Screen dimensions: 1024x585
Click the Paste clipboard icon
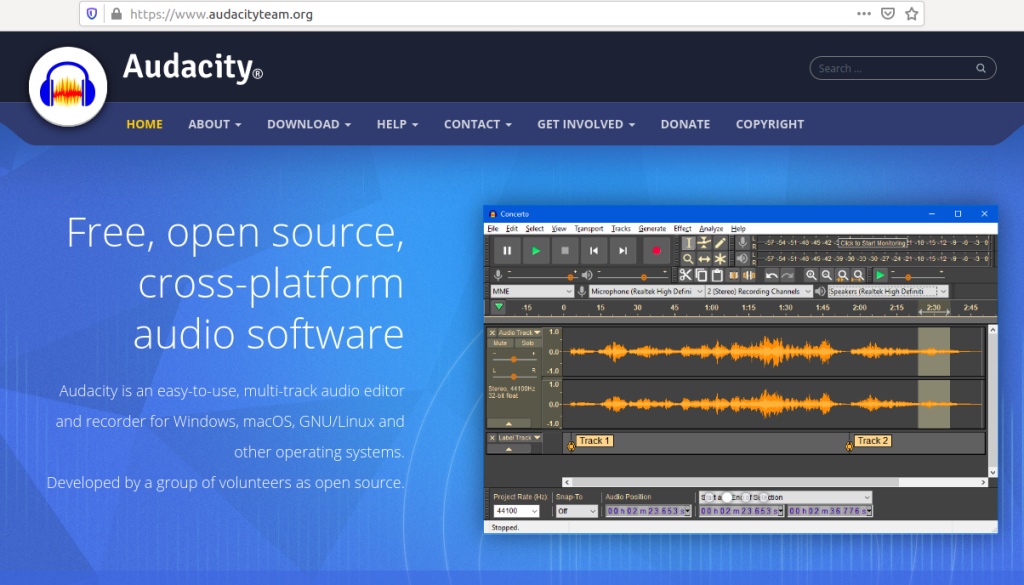pyautogui.click(x=717, y=276)
